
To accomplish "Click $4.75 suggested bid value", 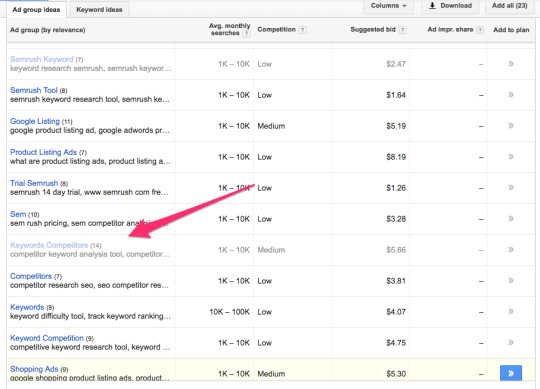I will tap(396, 343).
